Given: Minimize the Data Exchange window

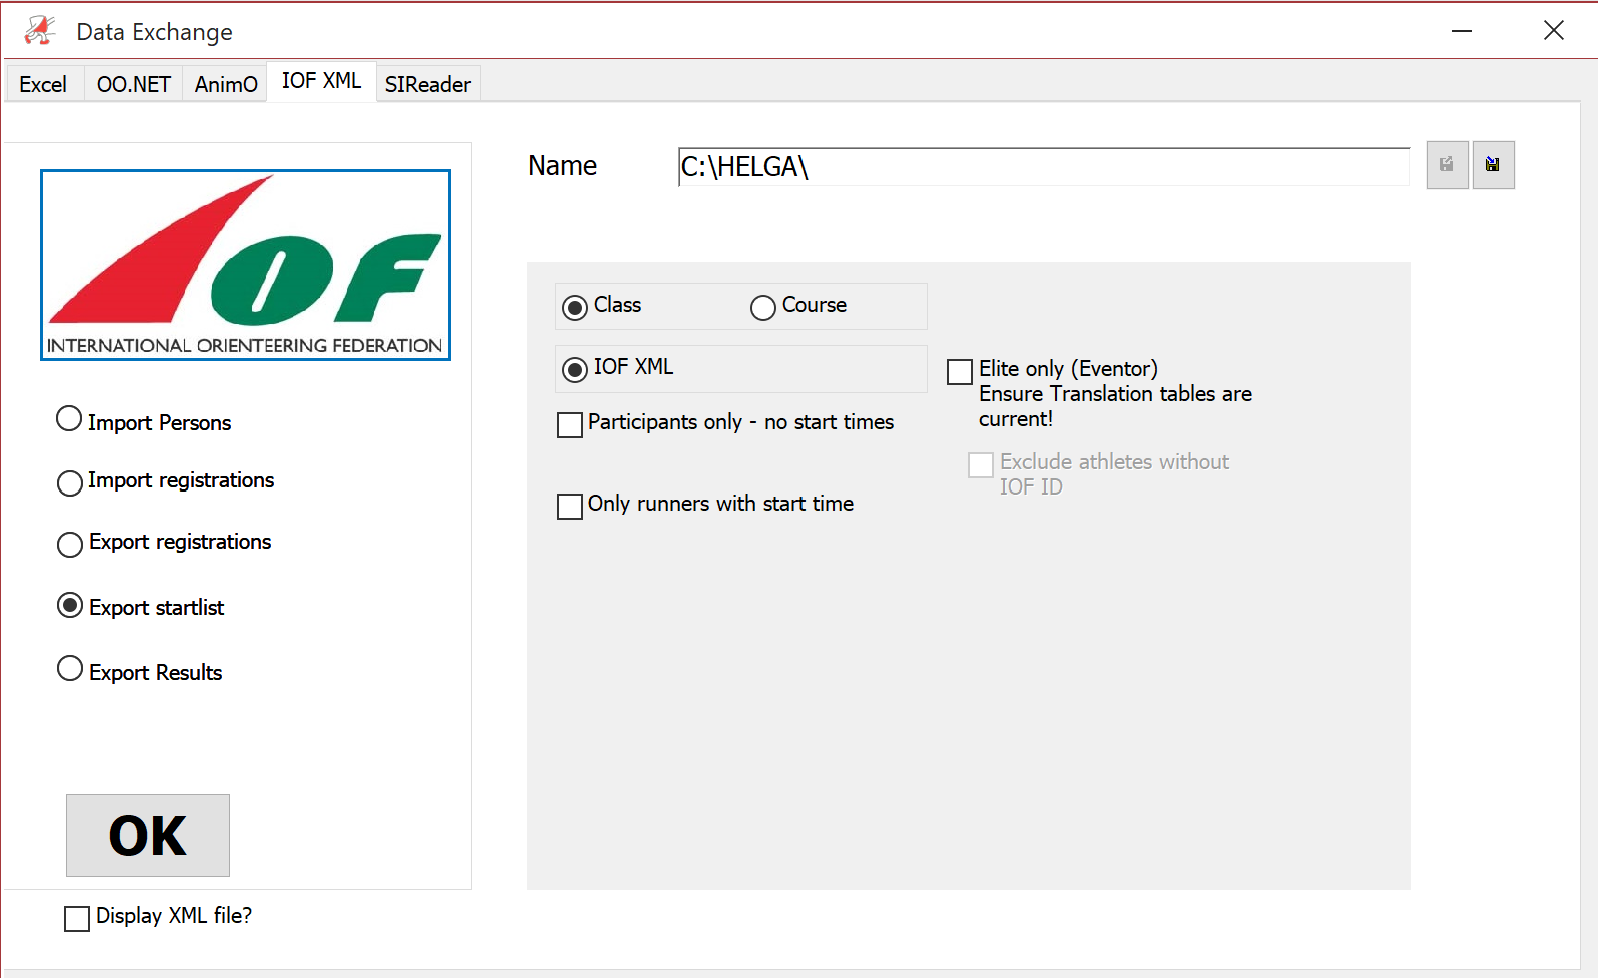Looking at the screenshot, I should (x=1462, y=31).
